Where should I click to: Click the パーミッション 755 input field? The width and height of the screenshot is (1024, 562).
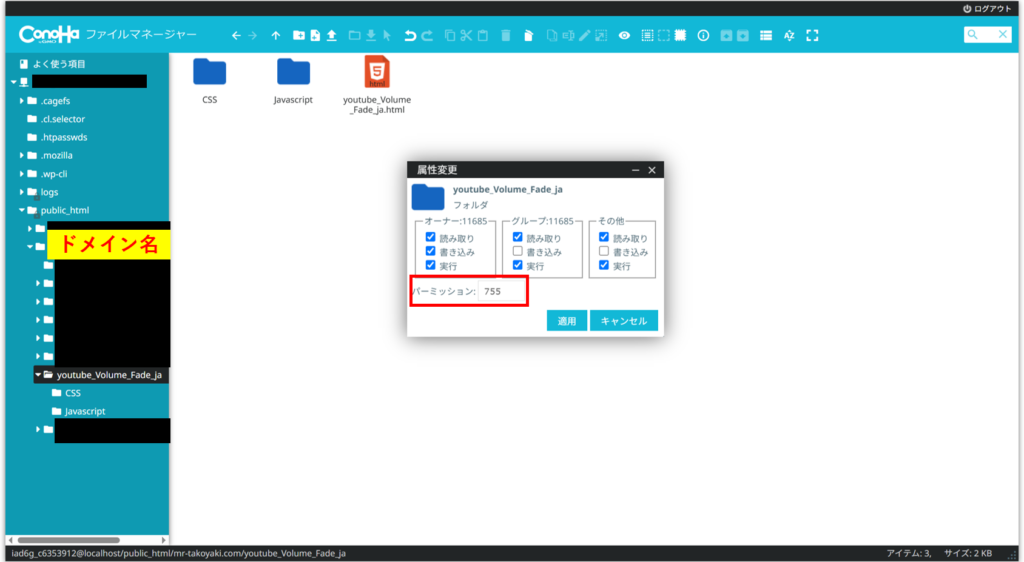click(502, 291)
